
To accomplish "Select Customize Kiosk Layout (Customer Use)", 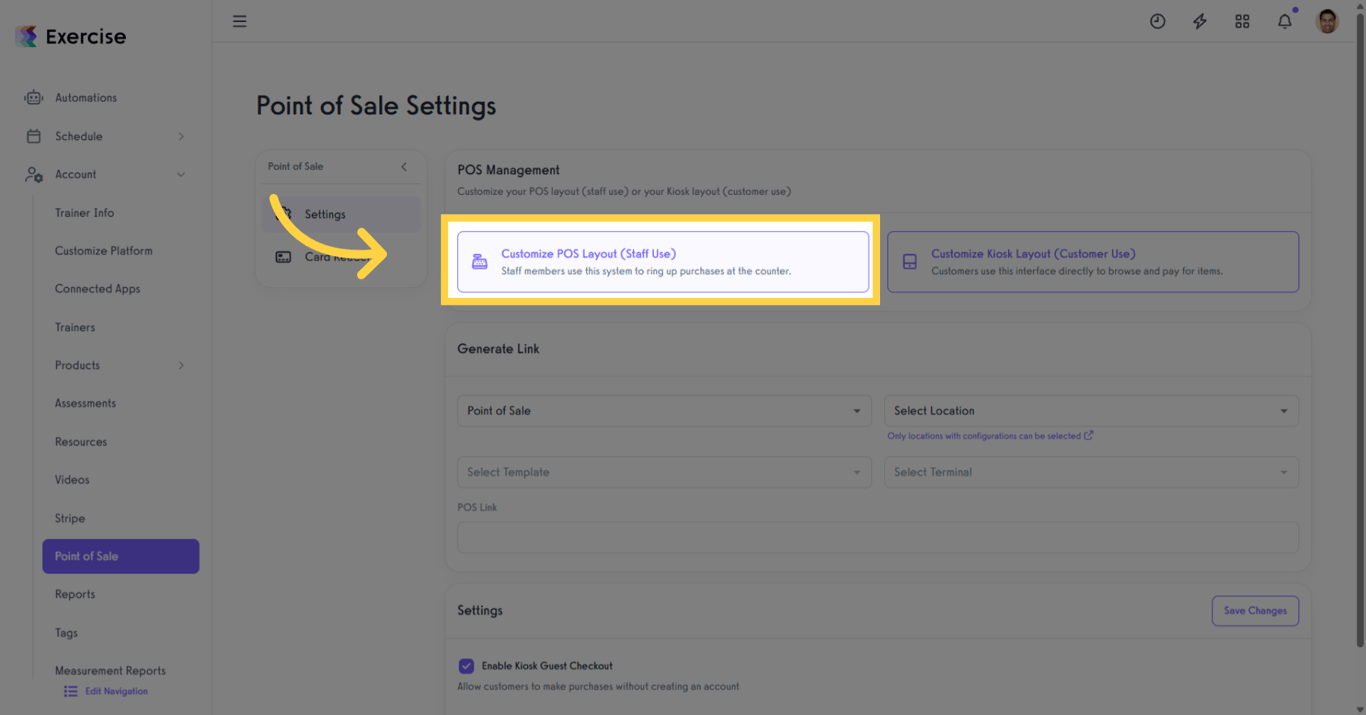I will [1092, 262].
